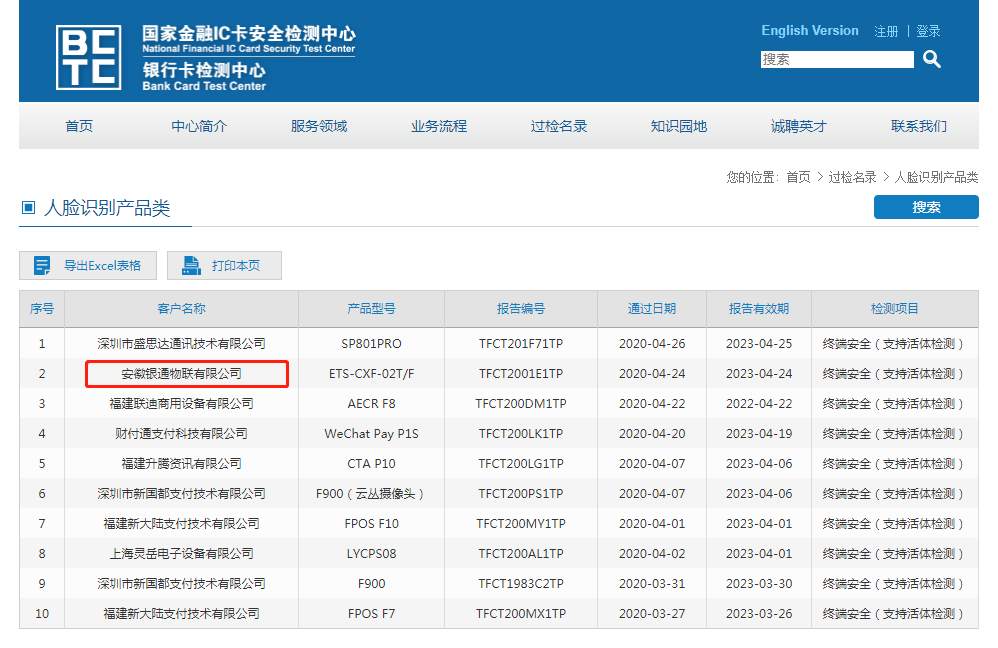Click product model WeChat Pay P1S
Image resolution: width=998 pixels, height=648 pixels.
(x=371, y=433)
